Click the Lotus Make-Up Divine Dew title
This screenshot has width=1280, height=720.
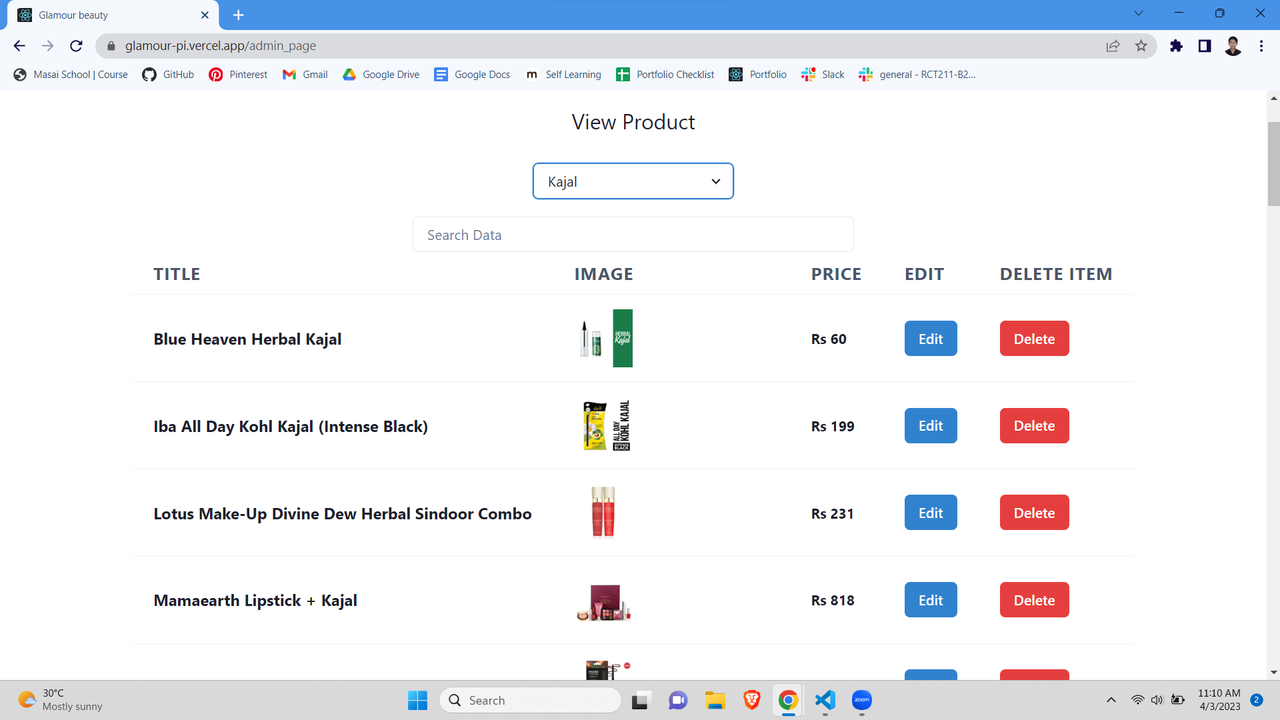coord(342,513)
